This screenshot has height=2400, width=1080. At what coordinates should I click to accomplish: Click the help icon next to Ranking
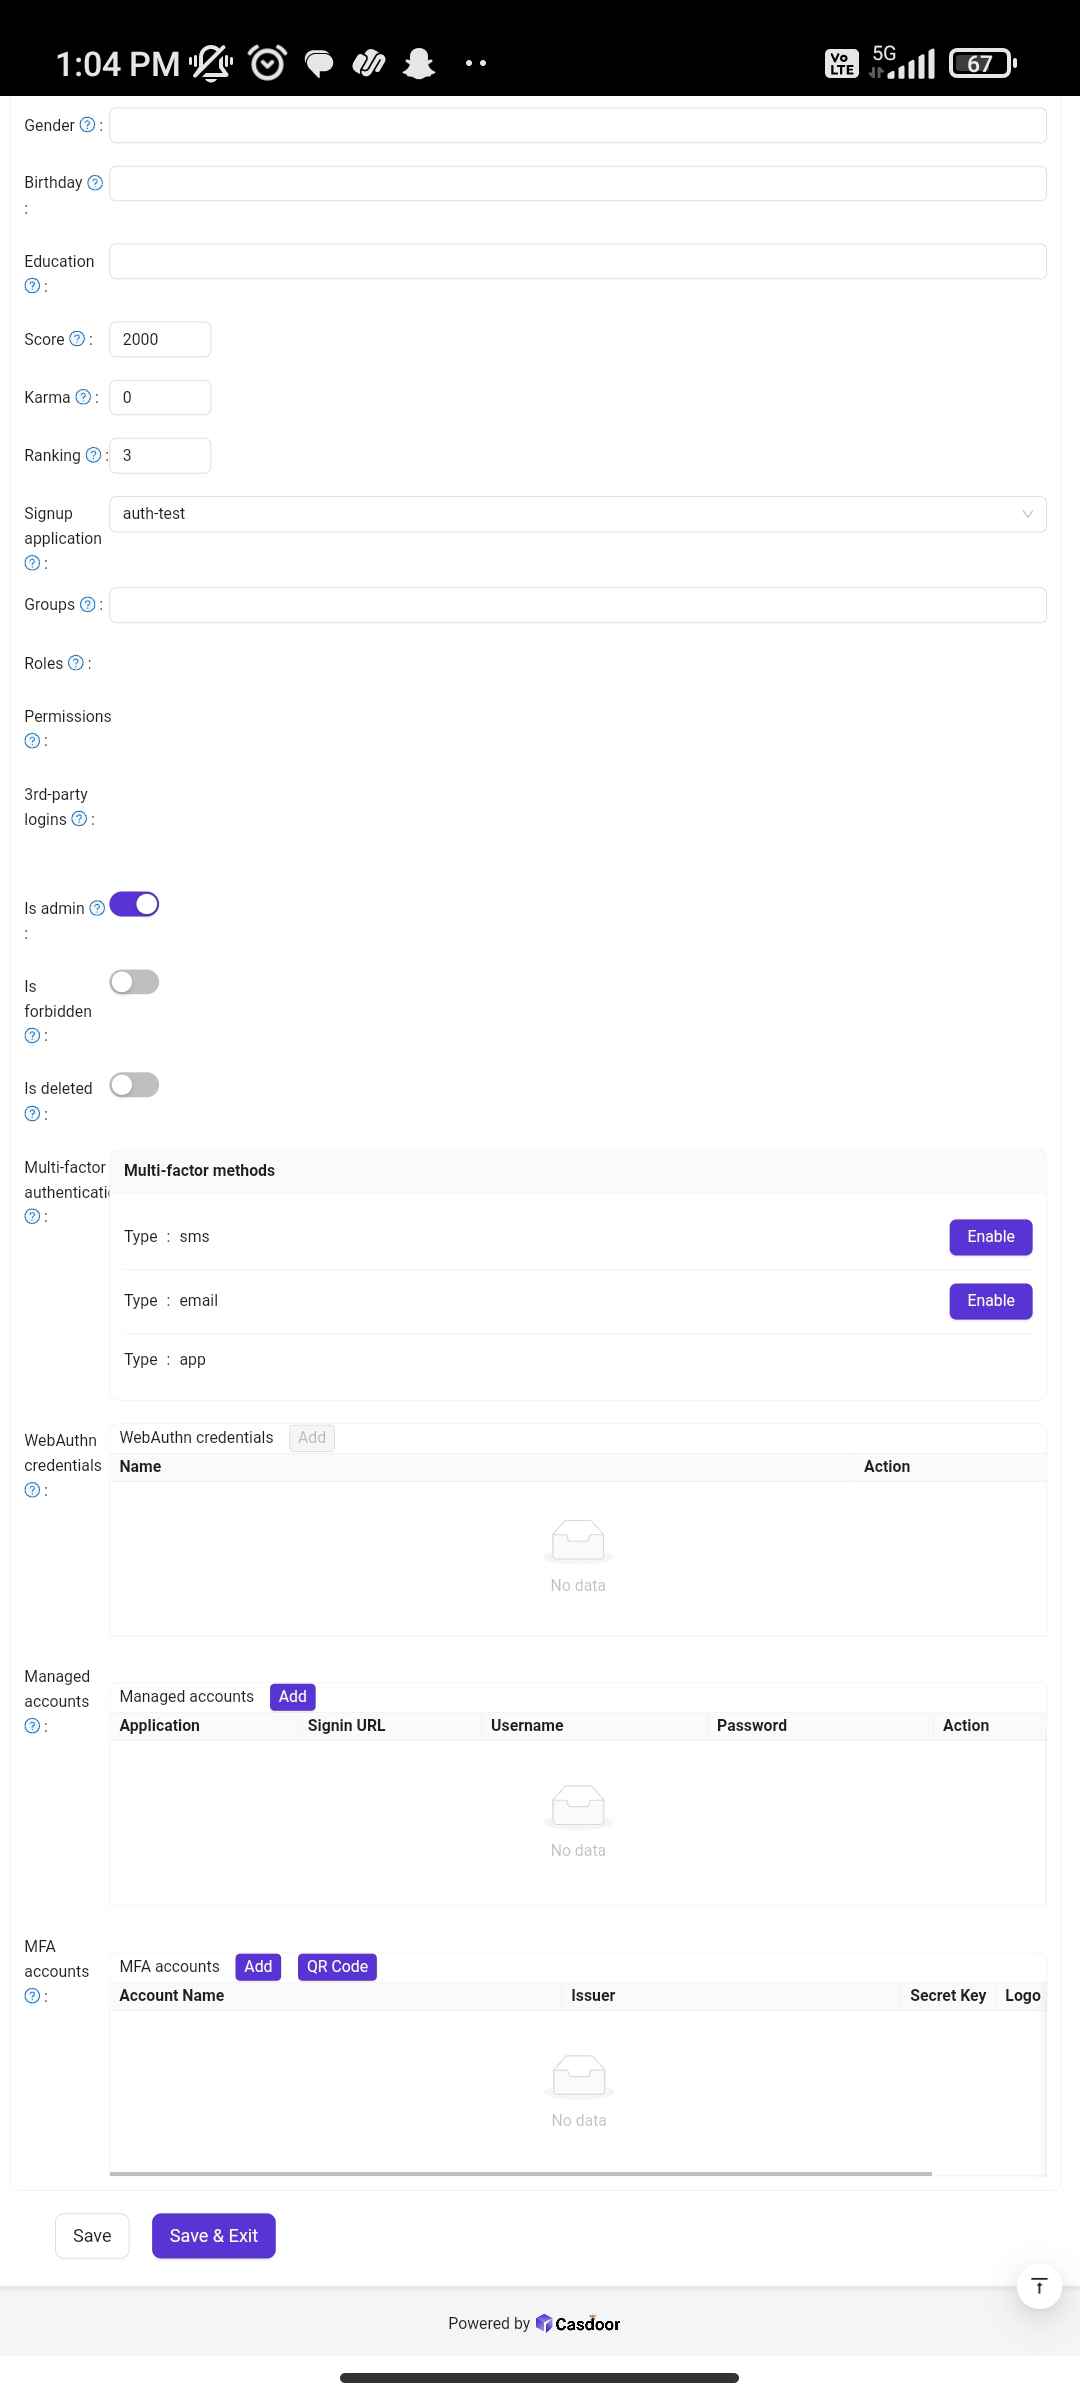[x=93, y=455]
